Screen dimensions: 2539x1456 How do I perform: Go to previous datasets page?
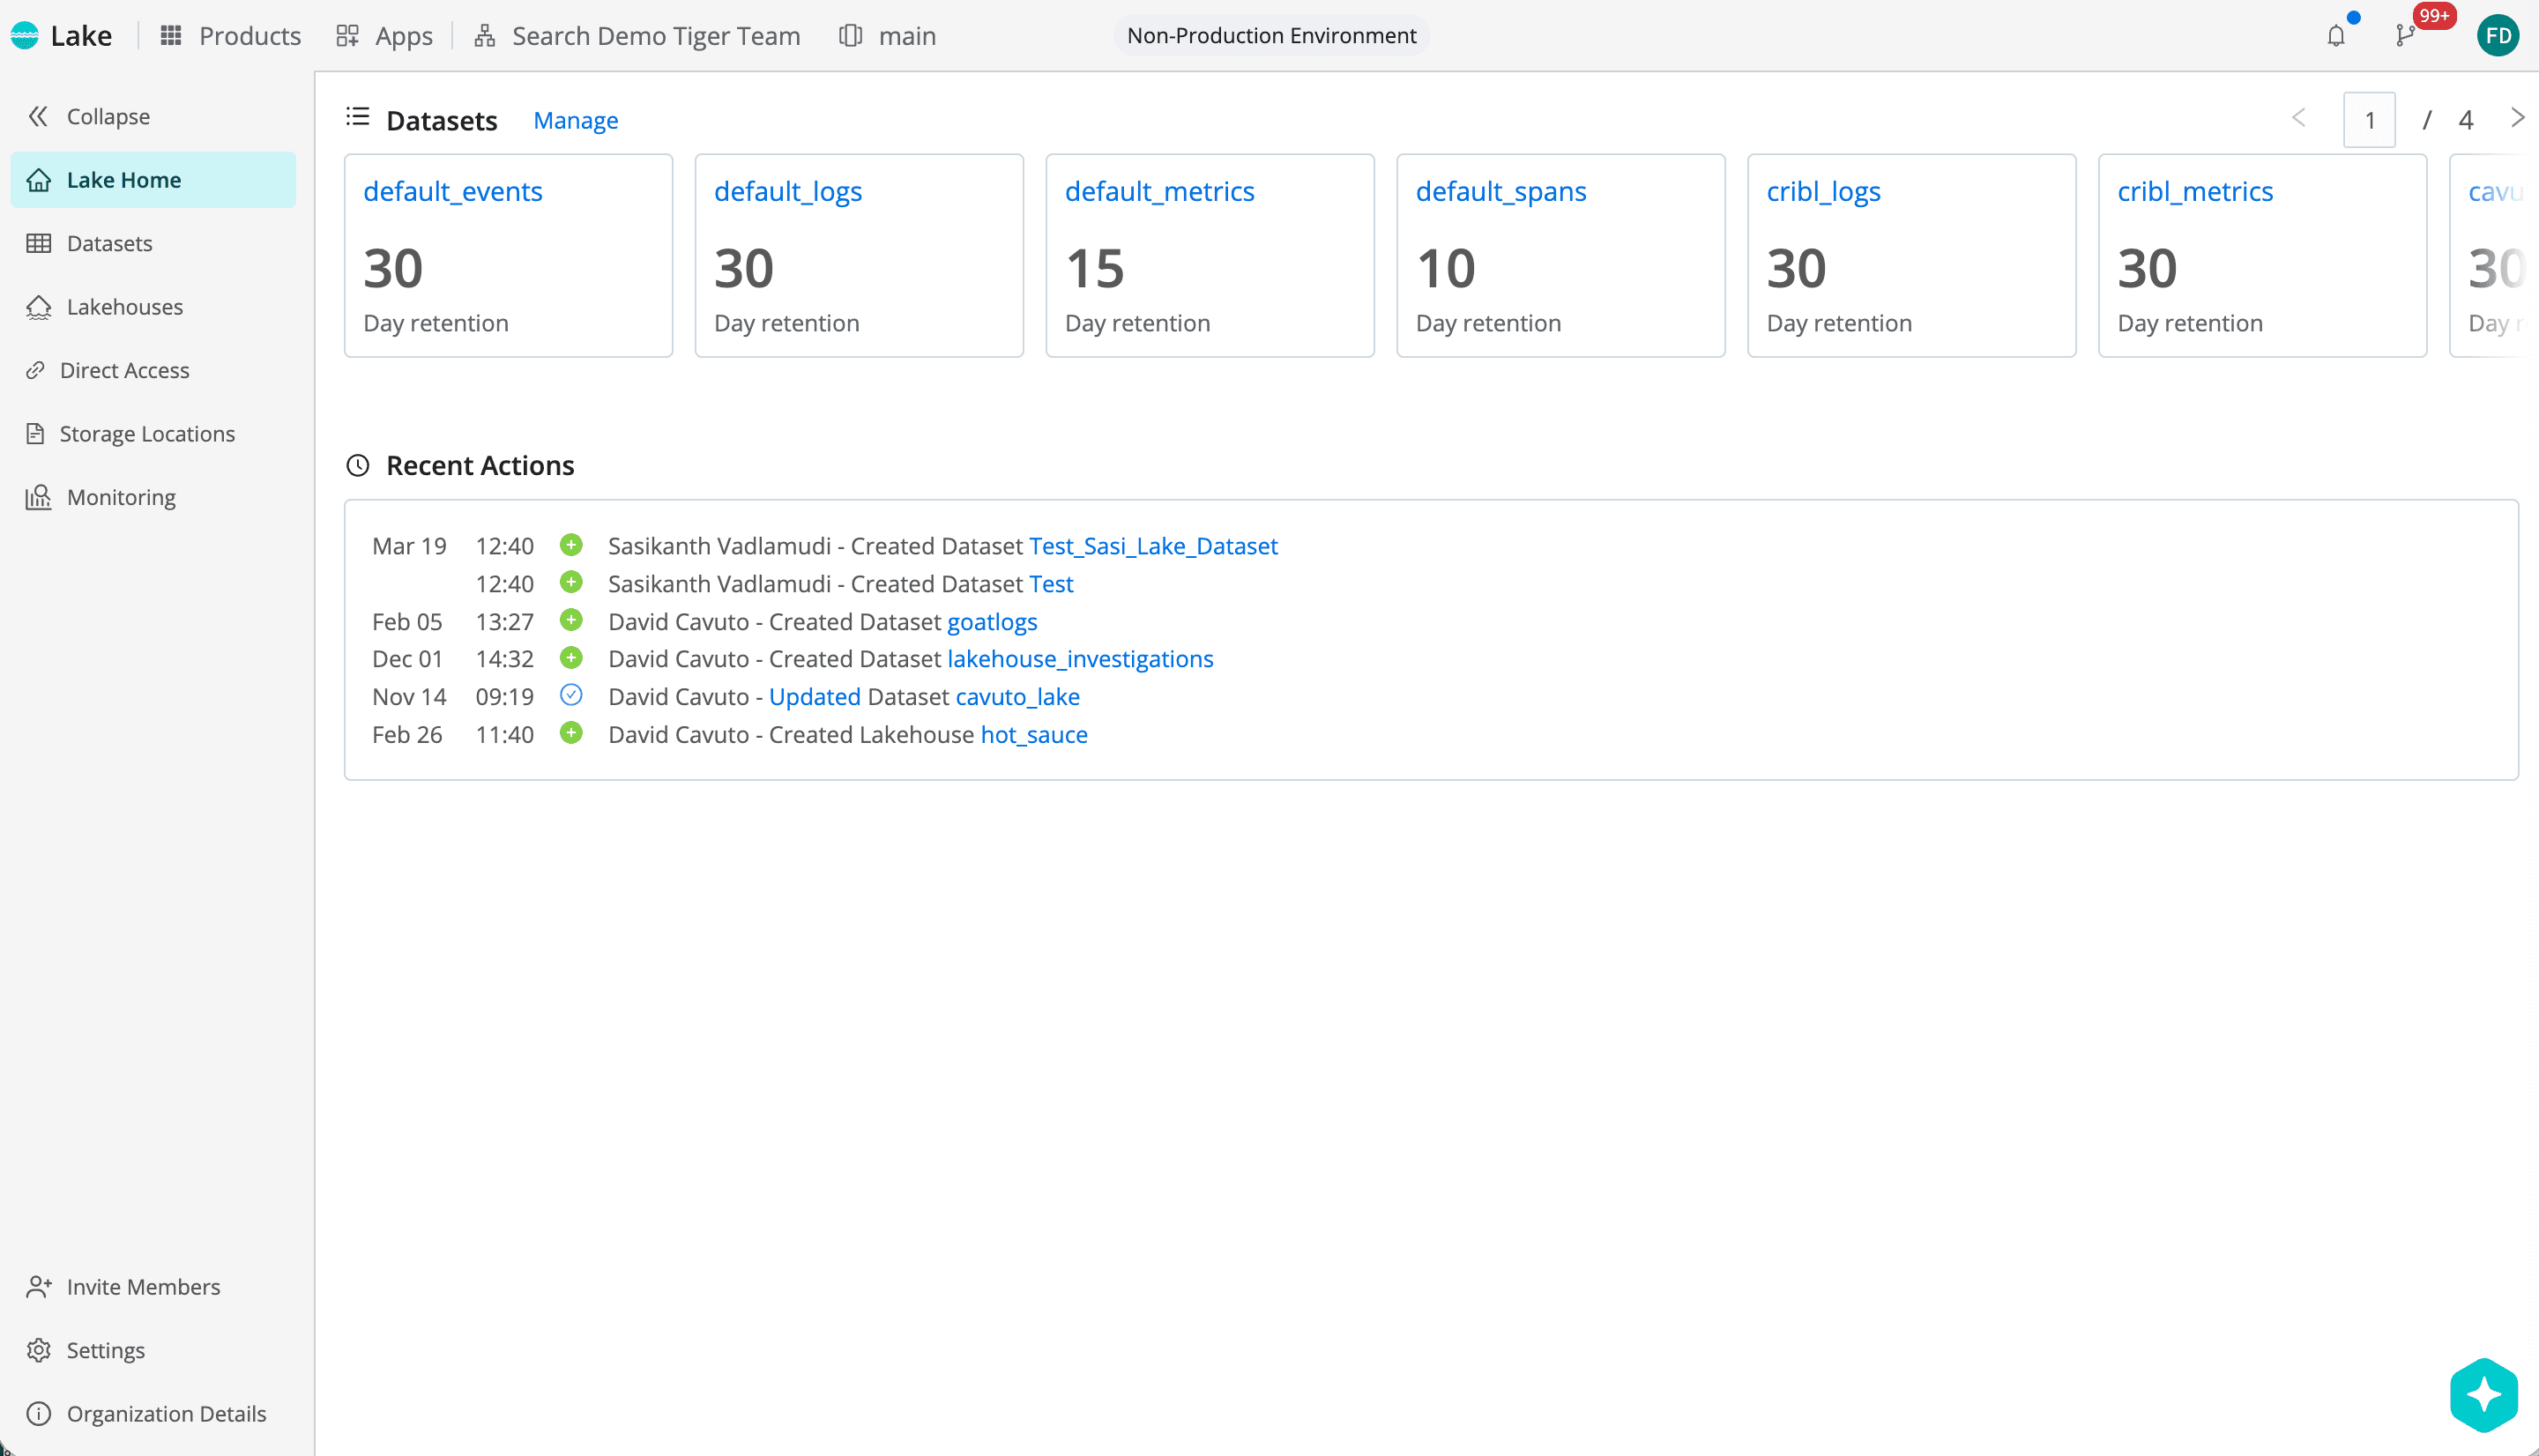(2298, 119)
